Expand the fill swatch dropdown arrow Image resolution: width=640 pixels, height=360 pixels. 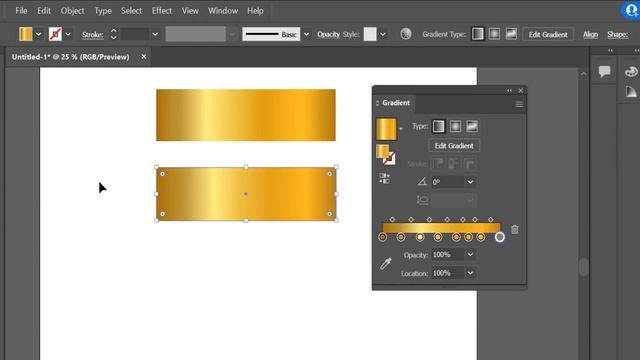[38, 34]
